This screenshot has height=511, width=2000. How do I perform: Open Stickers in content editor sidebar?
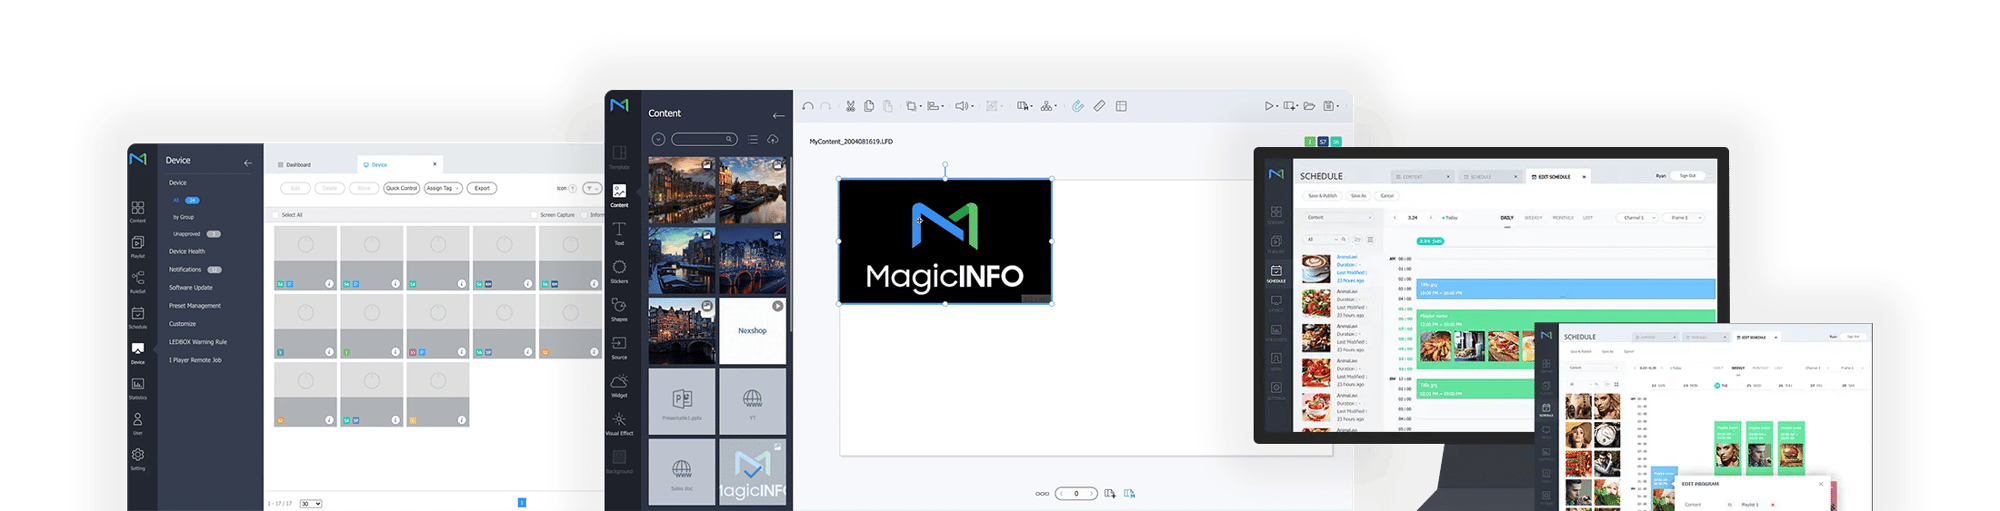click(619, 271)
